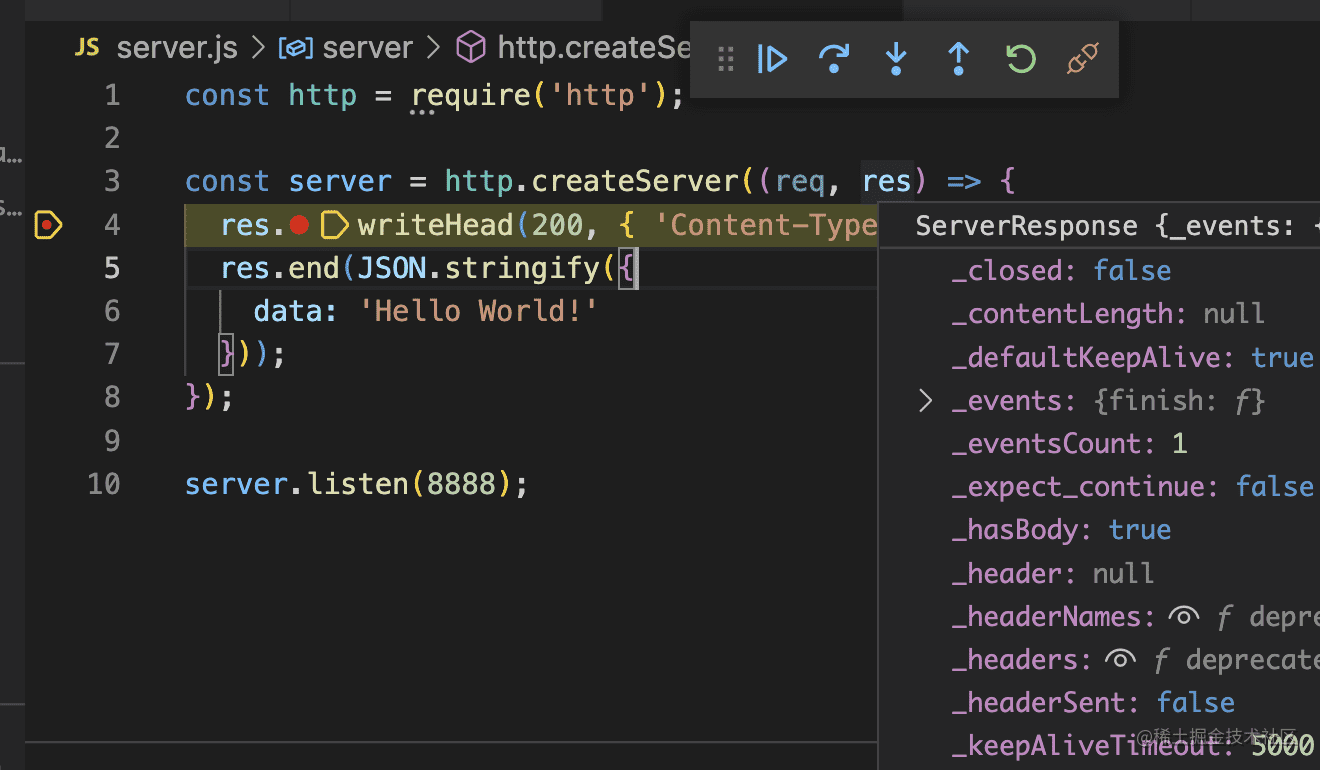Click the inline red breakpoint dot after res.
This screenshot has width=1320, height=770.
(x=298, y=225)
